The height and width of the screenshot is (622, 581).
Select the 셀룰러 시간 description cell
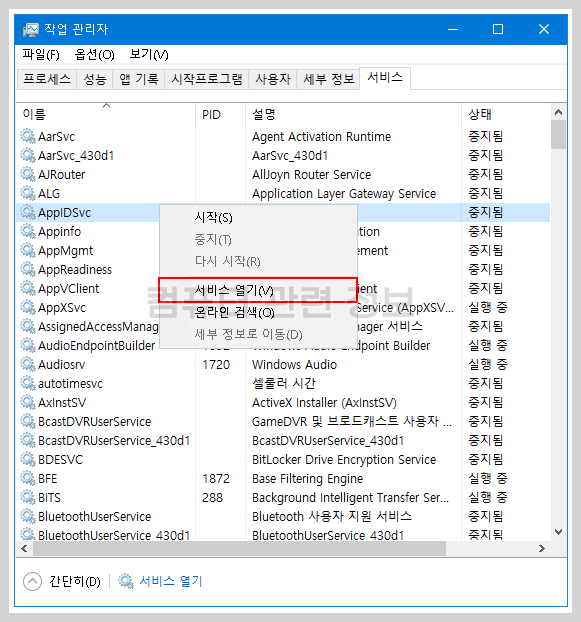point(284,384)
